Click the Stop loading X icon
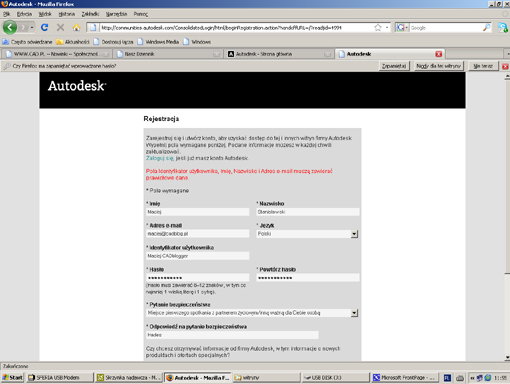 60,27
